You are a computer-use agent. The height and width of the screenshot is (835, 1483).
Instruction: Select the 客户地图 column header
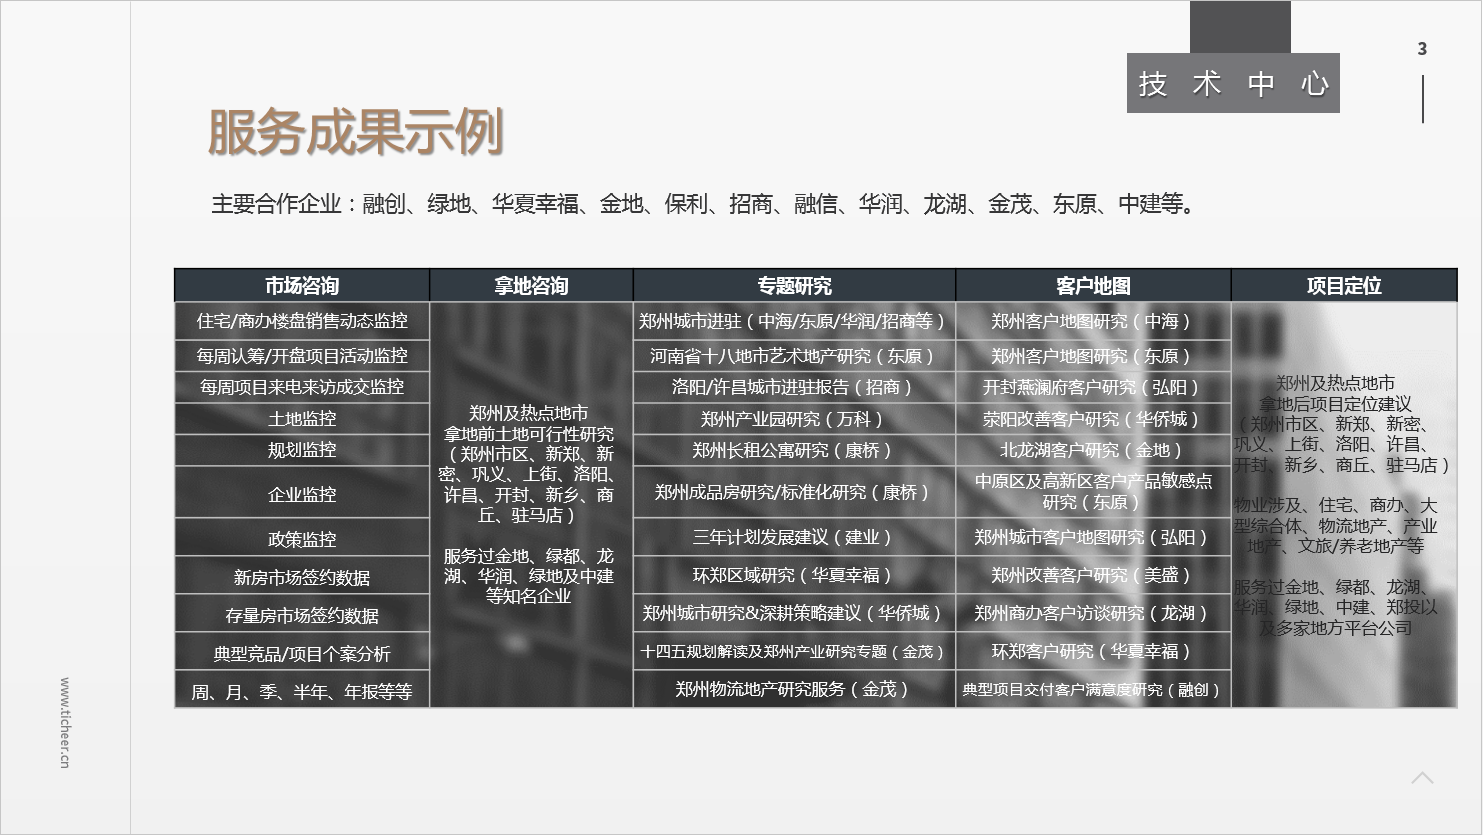(x=1093, y=286)
